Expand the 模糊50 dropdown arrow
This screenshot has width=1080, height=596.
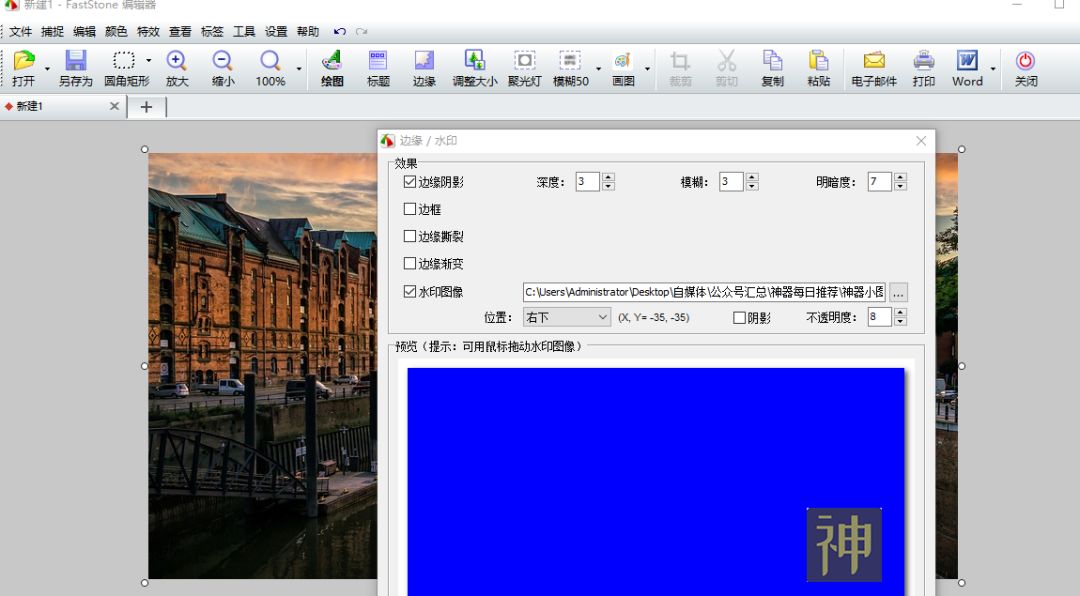(x=598, y=69)
